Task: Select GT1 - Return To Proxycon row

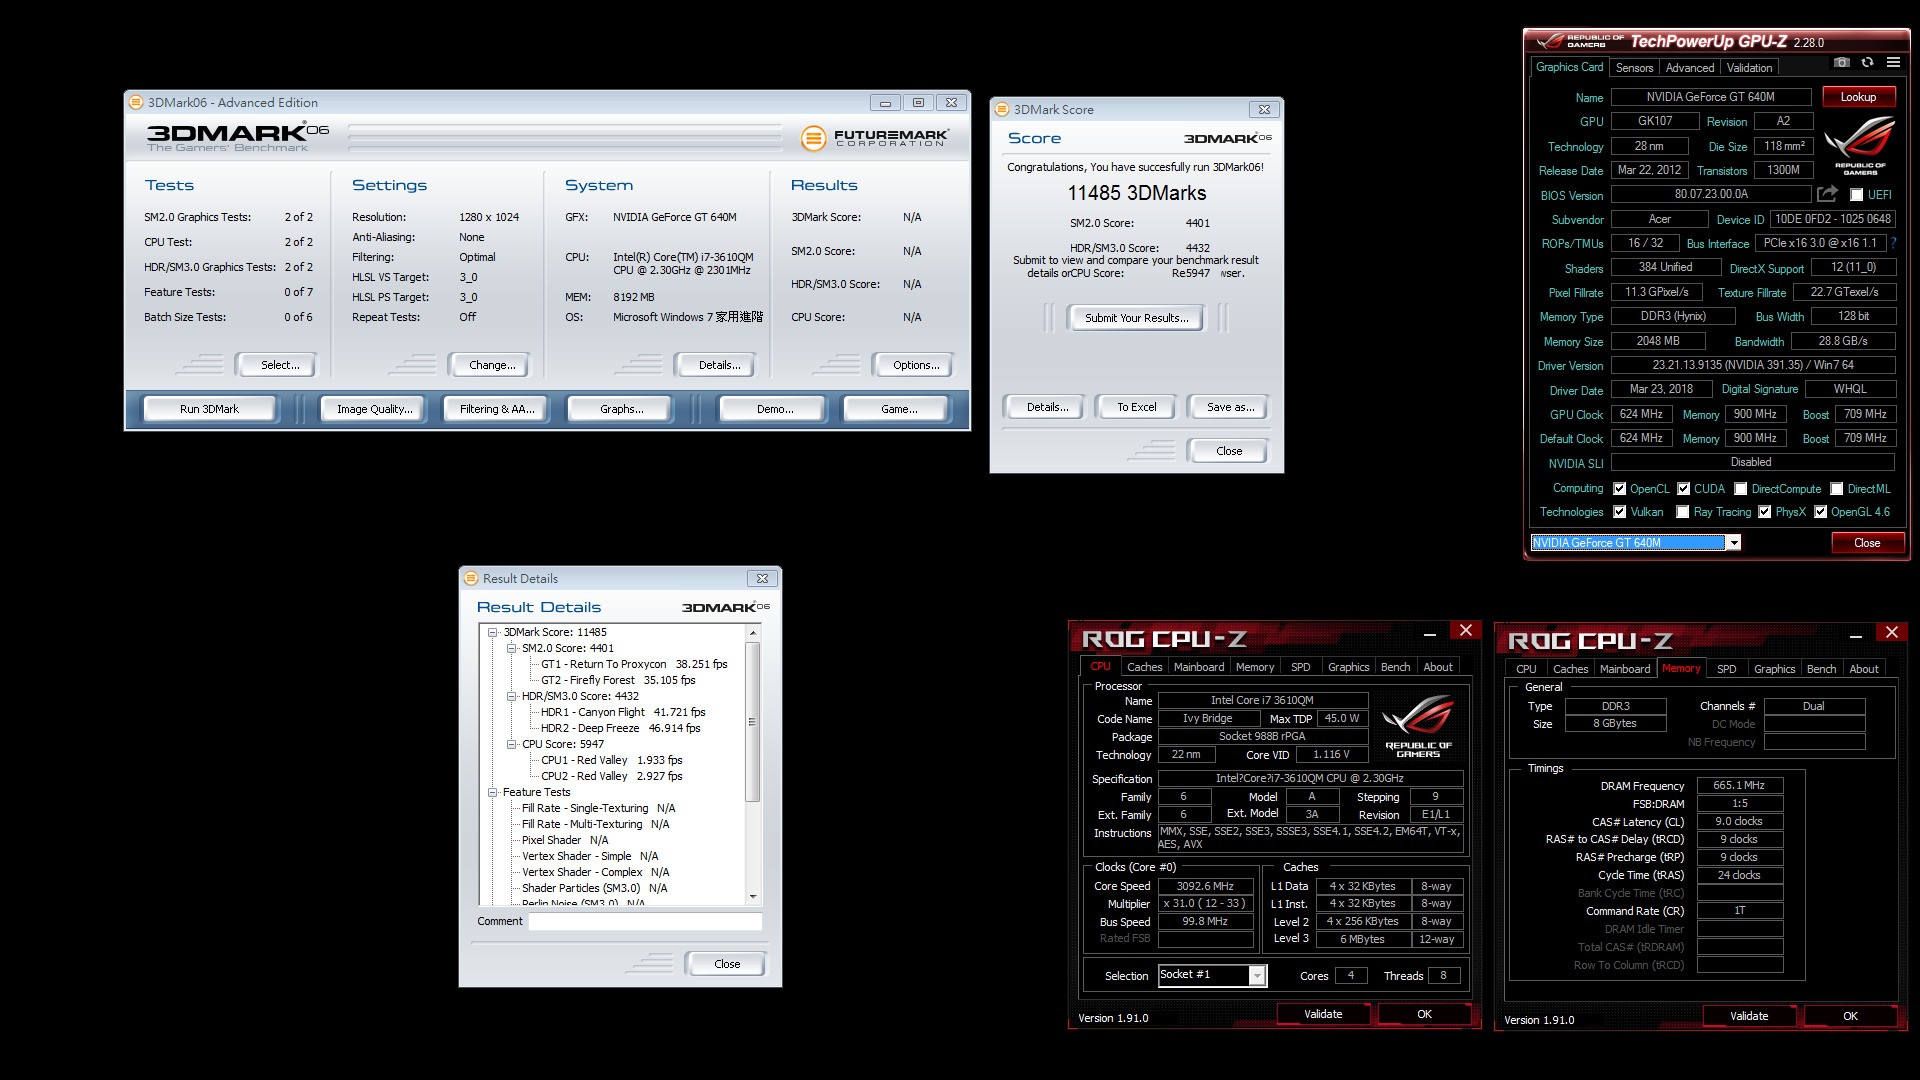Action: pos(634,664)
